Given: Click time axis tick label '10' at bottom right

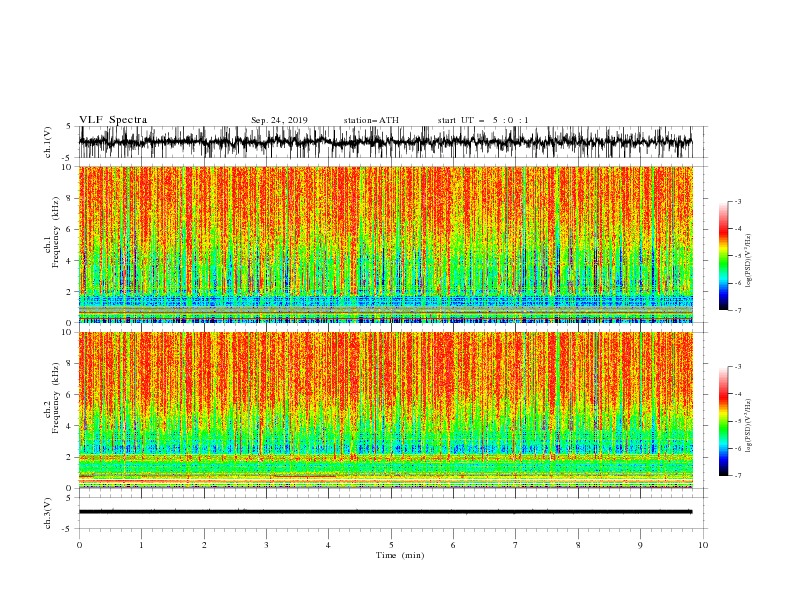Looking at the screenshot, I should [x=703, y=545].
